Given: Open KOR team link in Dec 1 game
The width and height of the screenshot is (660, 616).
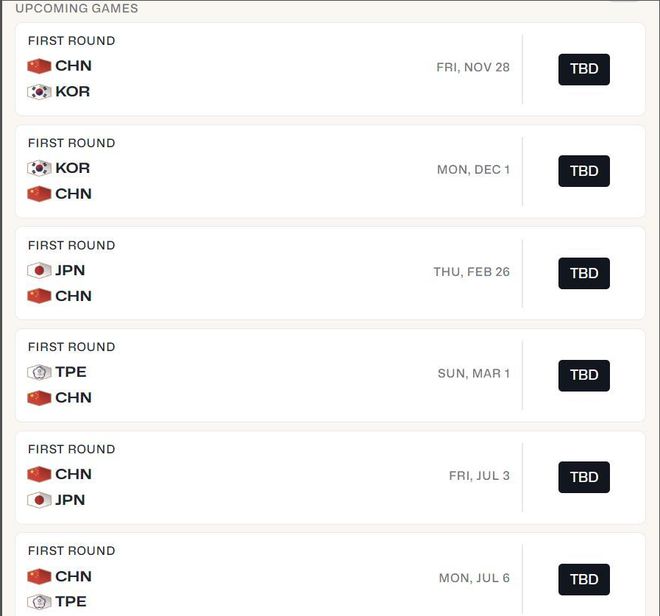Looking at the screenshot, I should 72,168.
